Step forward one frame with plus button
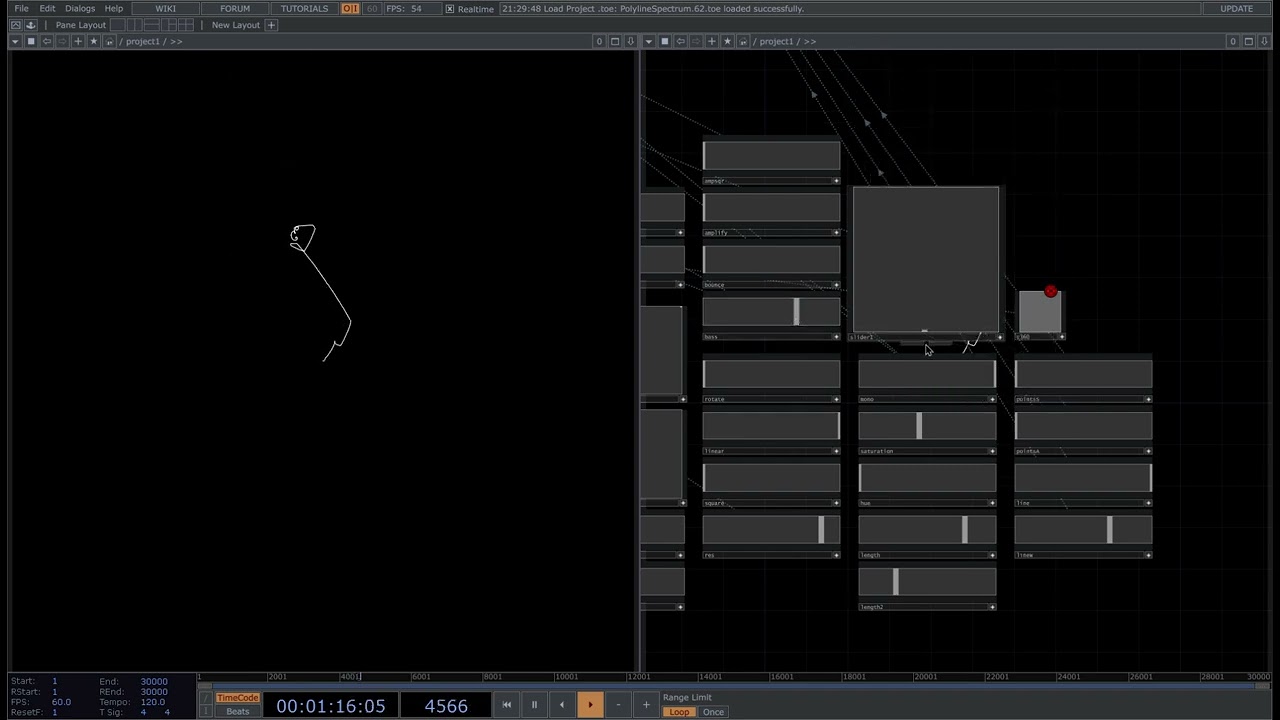Screen dimensions: 1280x720 point(646,705)
